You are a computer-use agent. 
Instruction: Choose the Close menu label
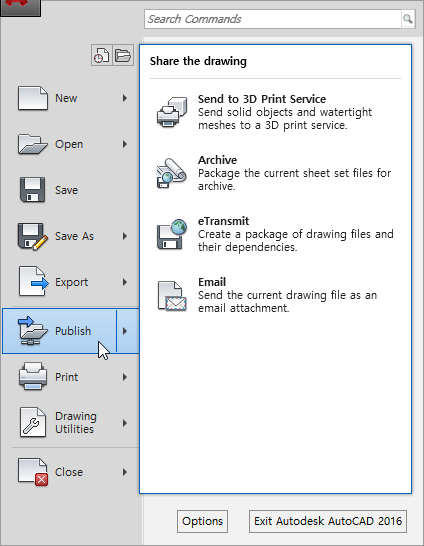[x=69, y=472]
